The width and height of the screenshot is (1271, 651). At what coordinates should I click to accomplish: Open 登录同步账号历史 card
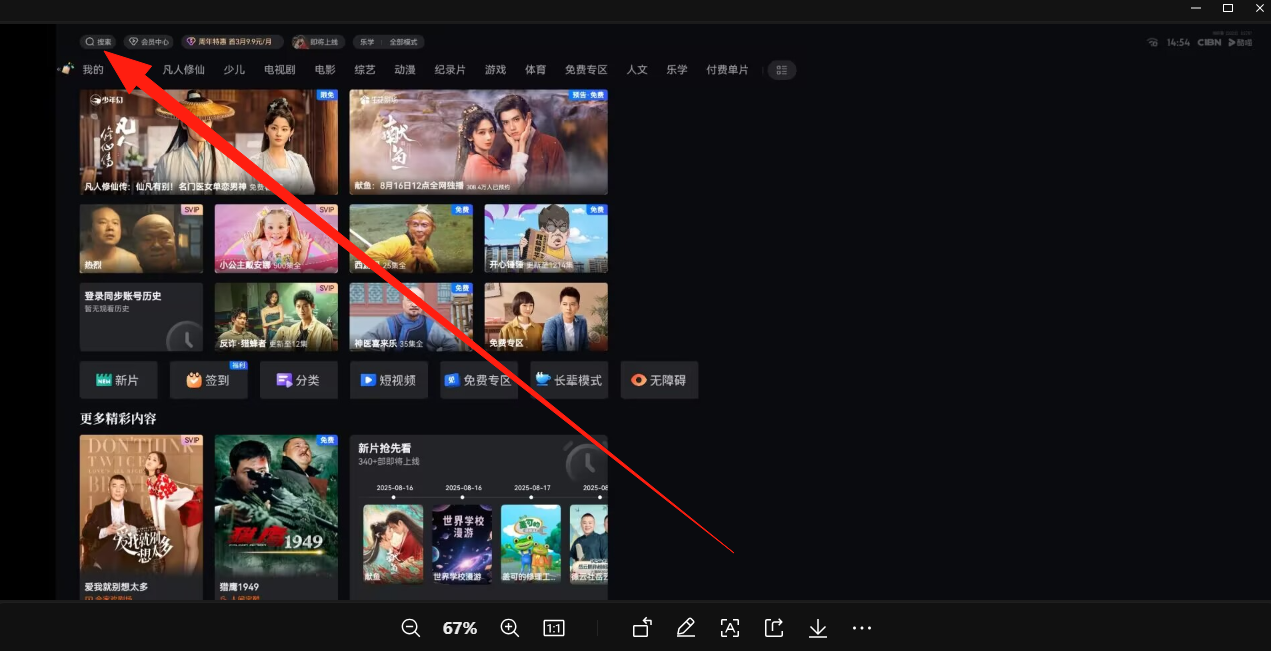click(141, 317)
